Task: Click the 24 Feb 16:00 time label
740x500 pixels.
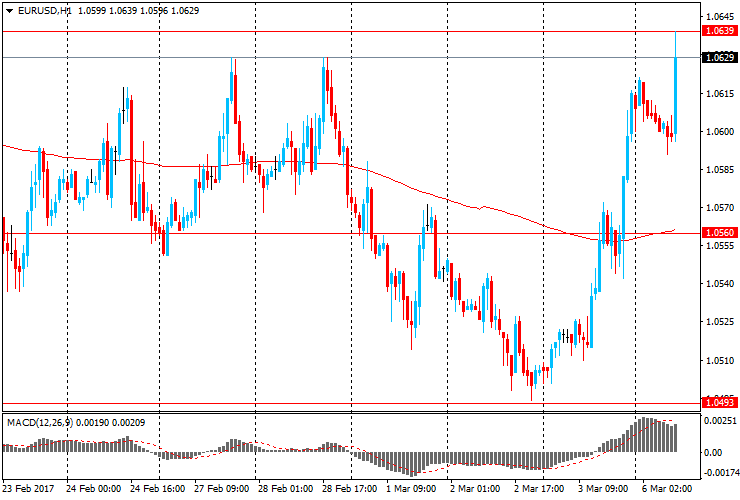Action: [158, 489]
